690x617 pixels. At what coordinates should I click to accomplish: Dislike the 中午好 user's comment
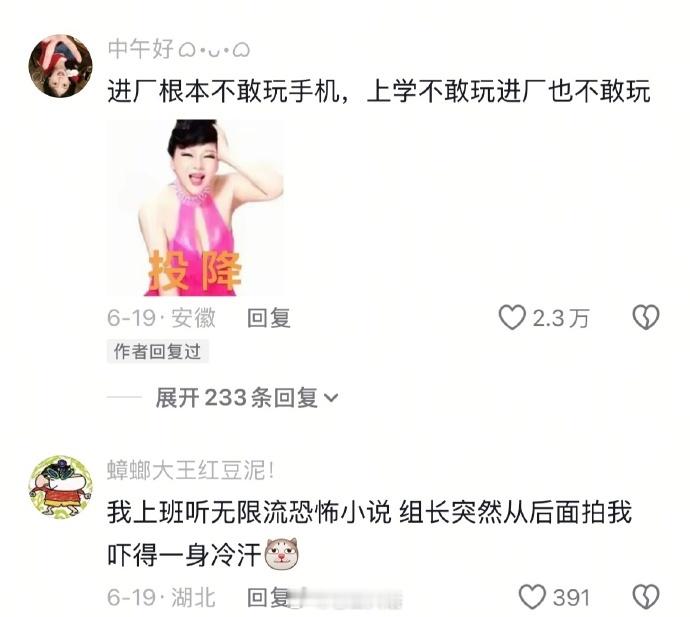tap(646, 317)
